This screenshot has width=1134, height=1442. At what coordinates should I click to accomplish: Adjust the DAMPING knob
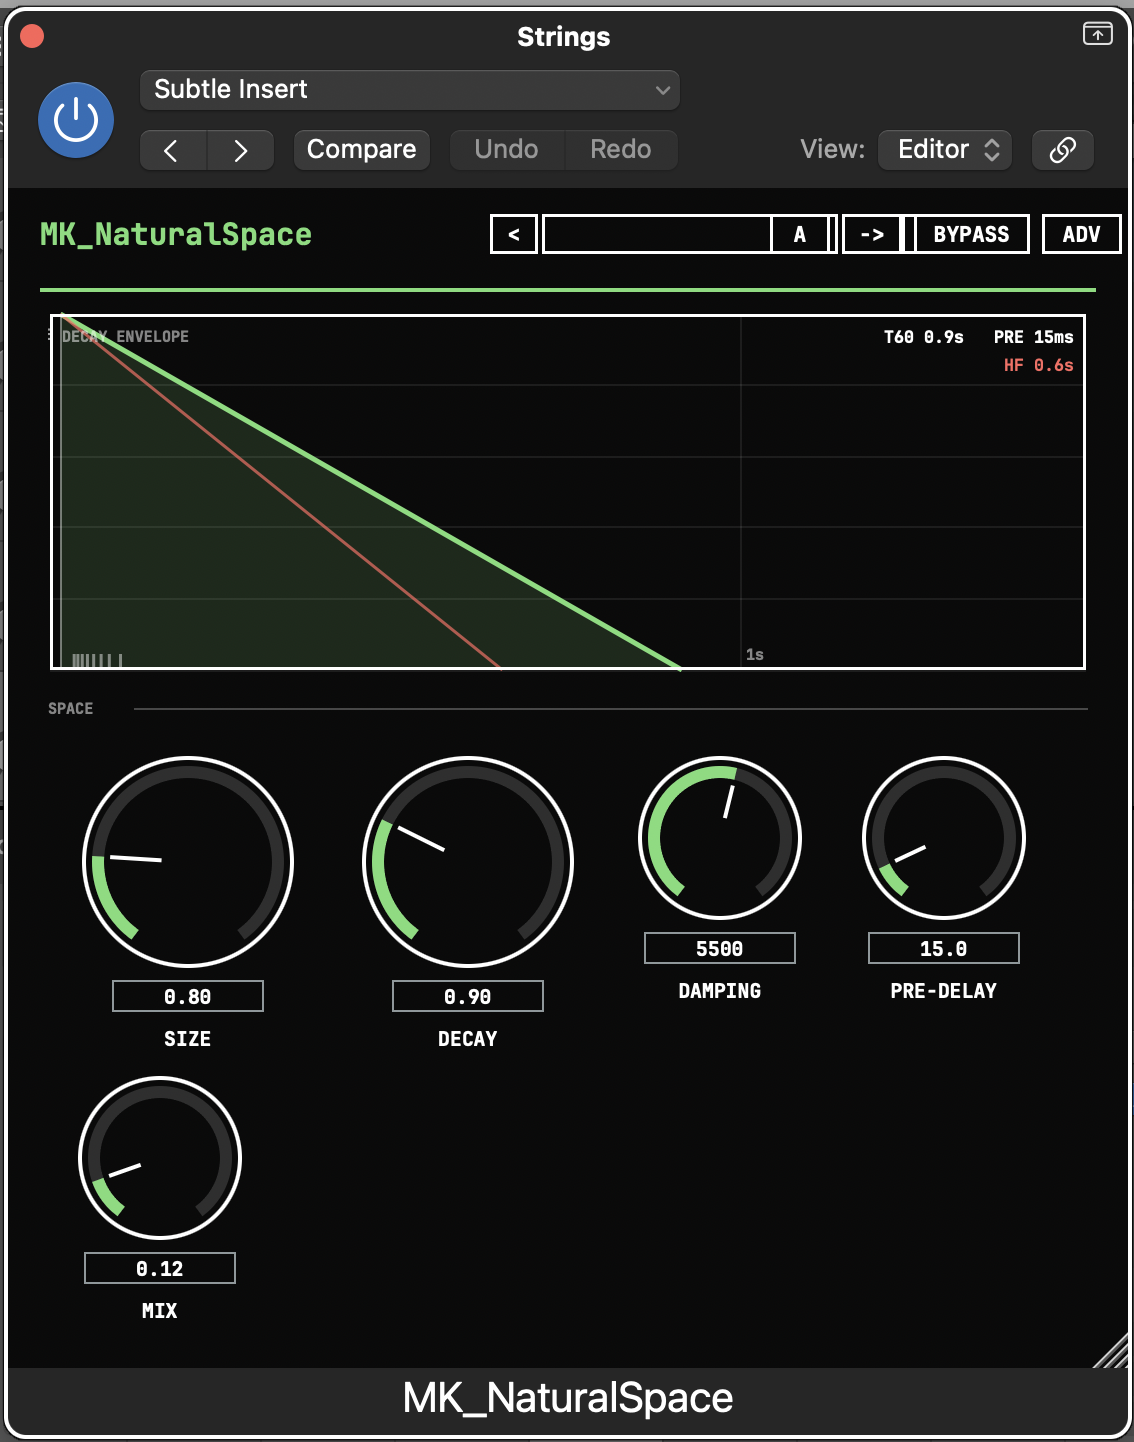click(x=720, y=838)
